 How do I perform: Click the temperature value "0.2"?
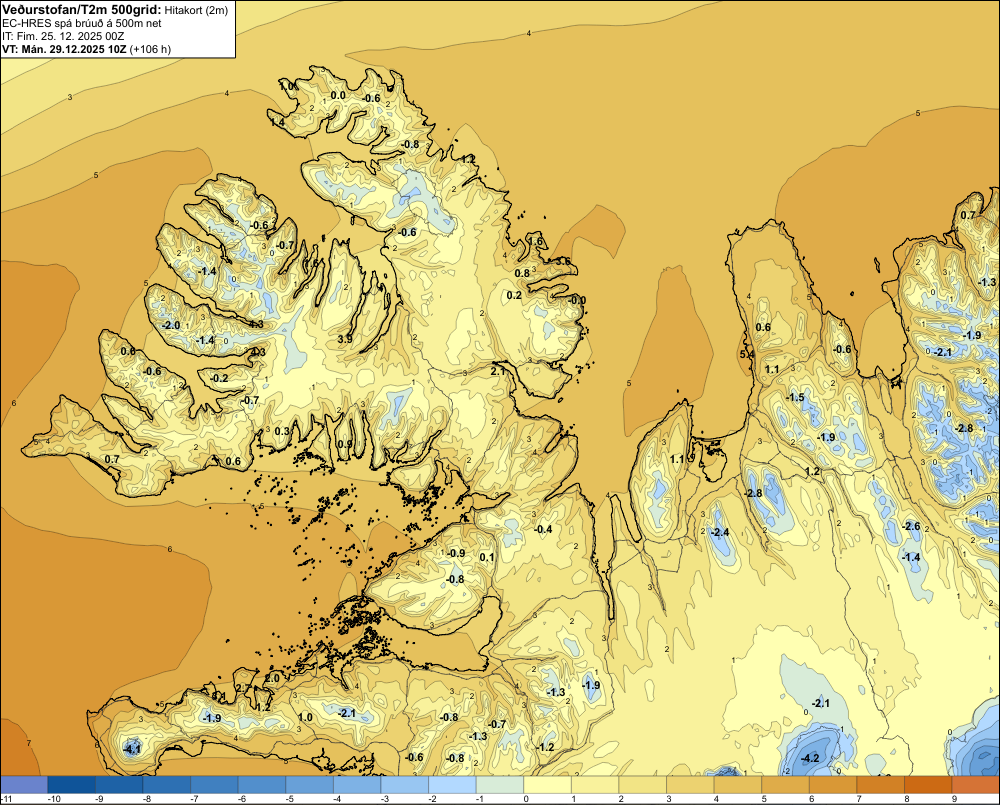tap(514, 295)
